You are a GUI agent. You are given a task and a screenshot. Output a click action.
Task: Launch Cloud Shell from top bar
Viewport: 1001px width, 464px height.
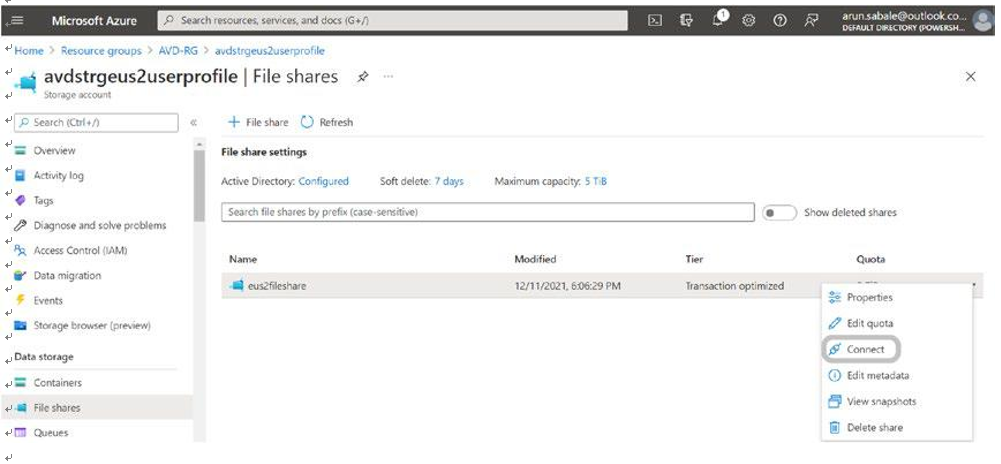655,20
